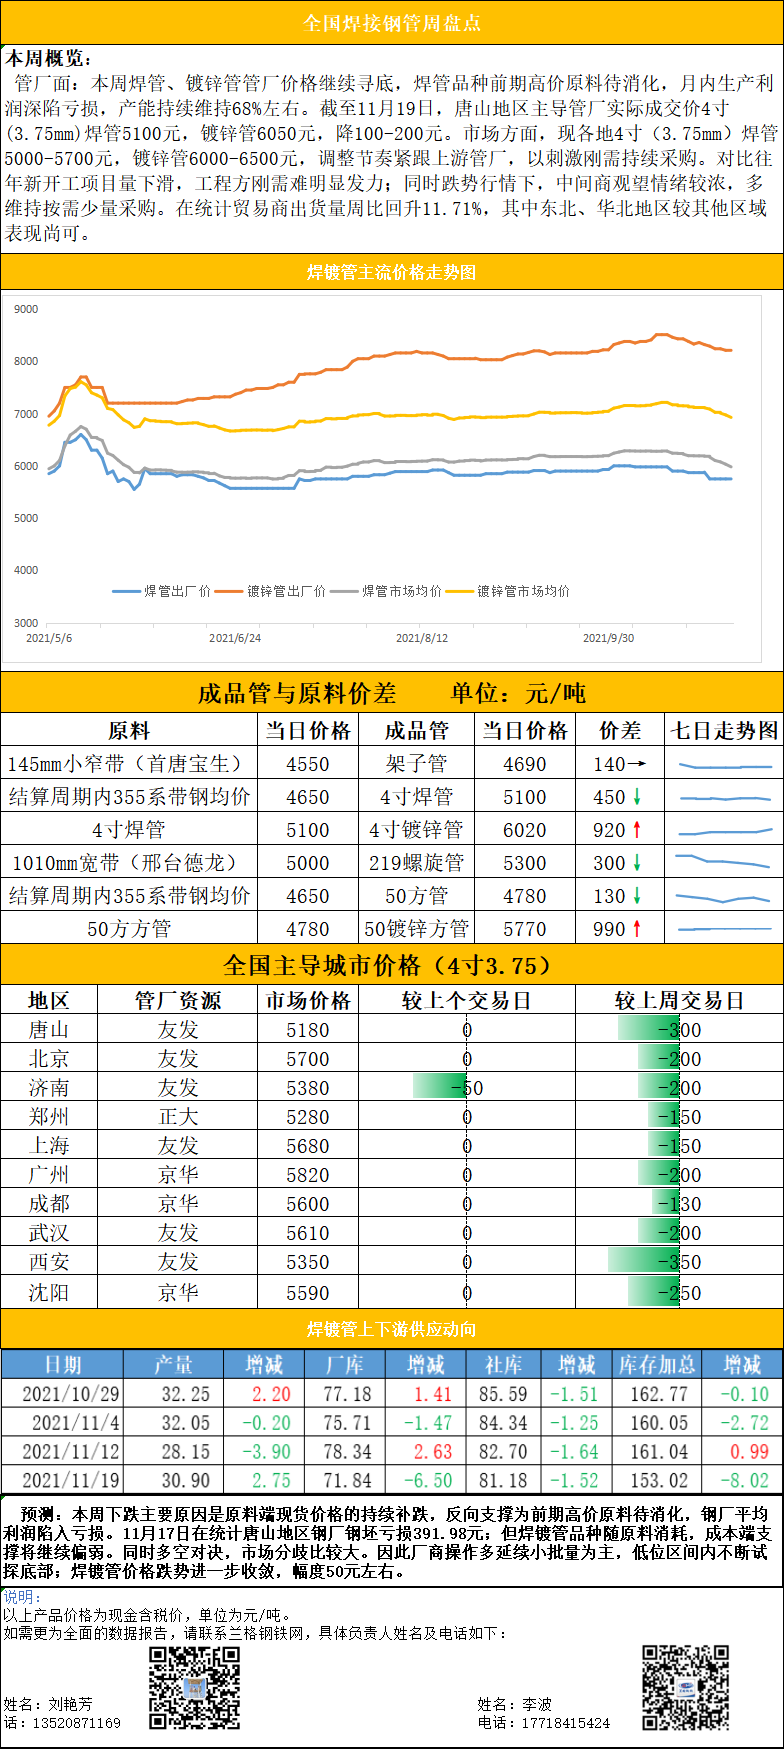Click the green down arrow beside 450

(636, 797)
